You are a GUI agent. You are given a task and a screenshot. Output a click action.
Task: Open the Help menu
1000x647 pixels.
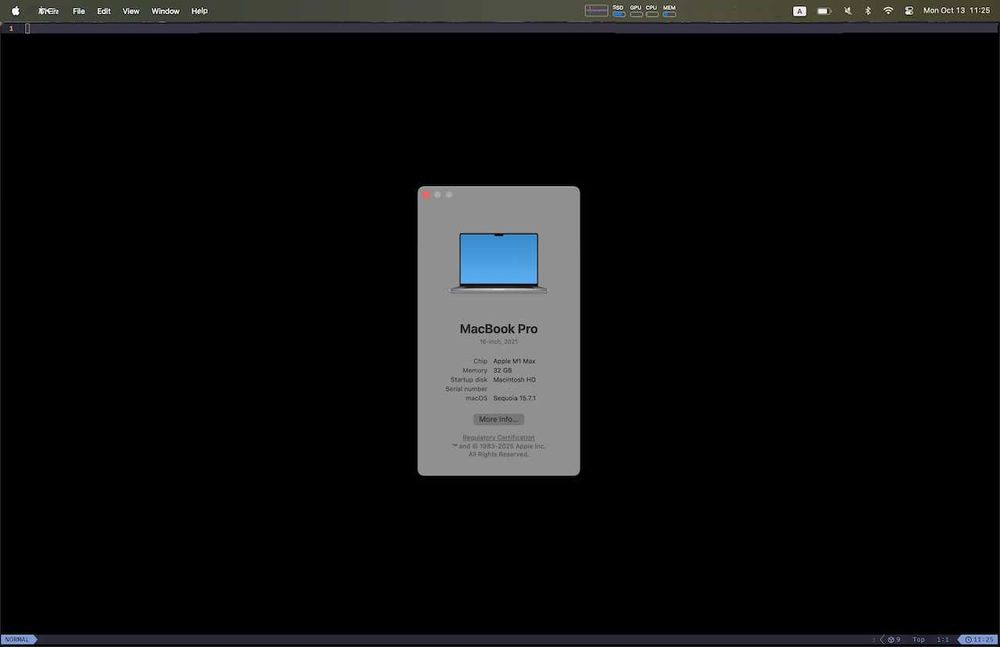point(199,11)
